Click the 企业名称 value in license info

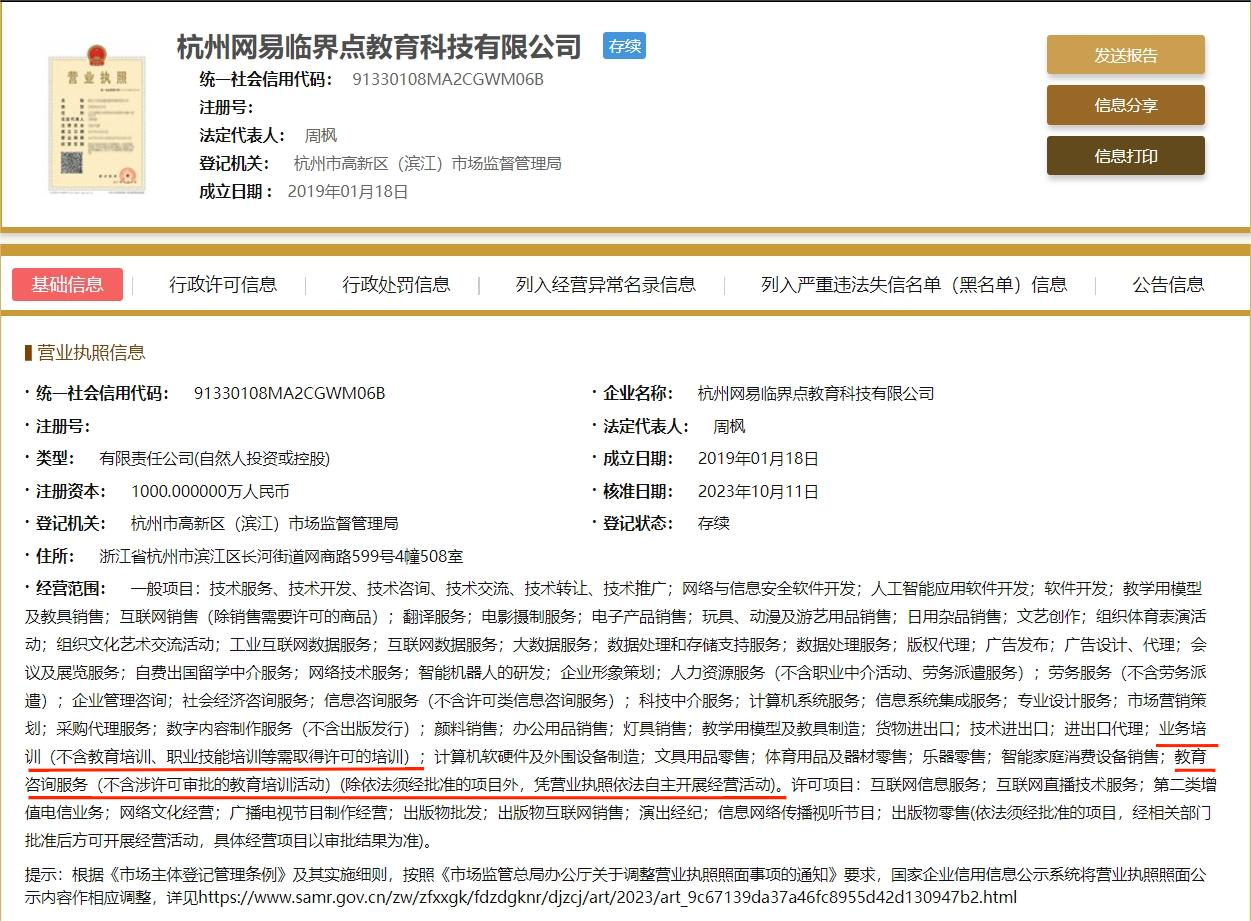click(815, 393)
